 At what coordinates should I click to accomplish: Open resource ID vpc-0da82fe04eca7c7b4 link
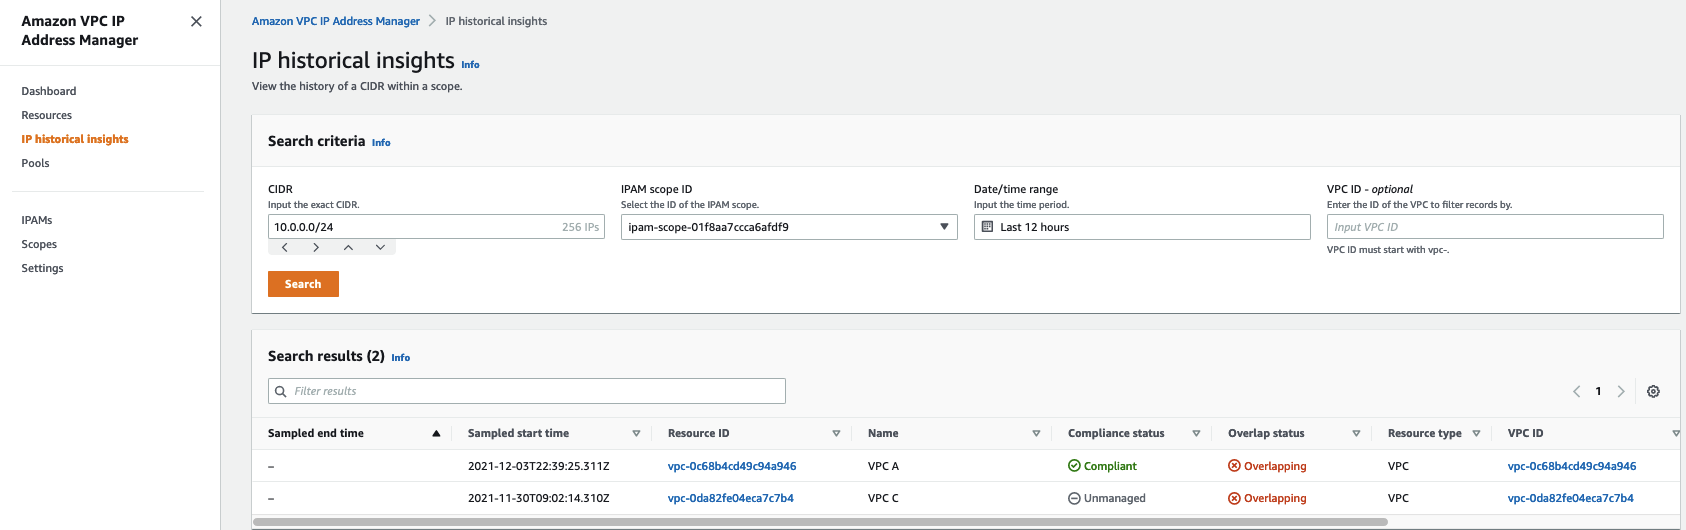(x=731, y=498)
